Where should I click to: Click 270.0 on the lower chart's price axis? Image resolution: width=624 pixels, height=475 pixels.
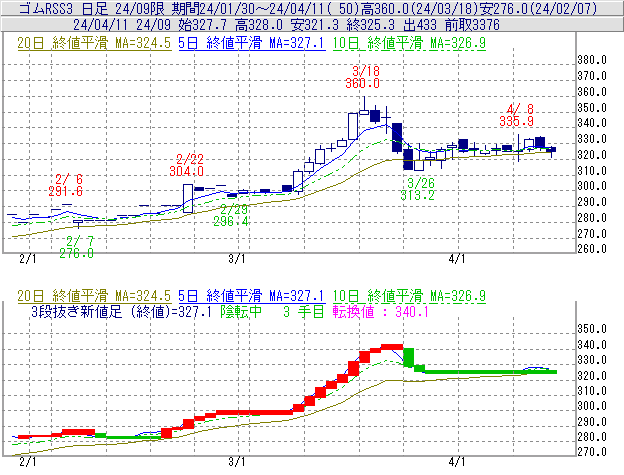coord(592,452)
